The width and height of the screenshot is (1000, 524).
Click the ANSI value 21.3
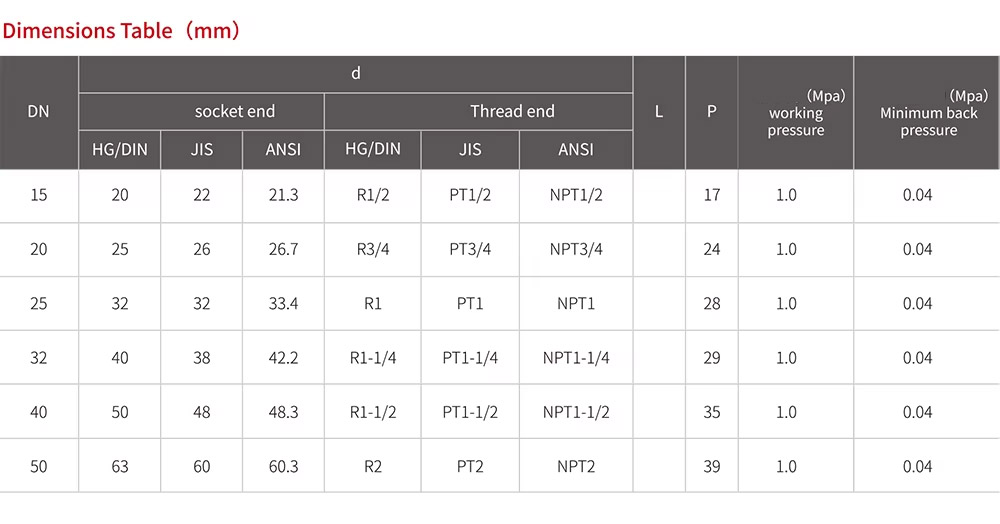click(x=283, y=195)
